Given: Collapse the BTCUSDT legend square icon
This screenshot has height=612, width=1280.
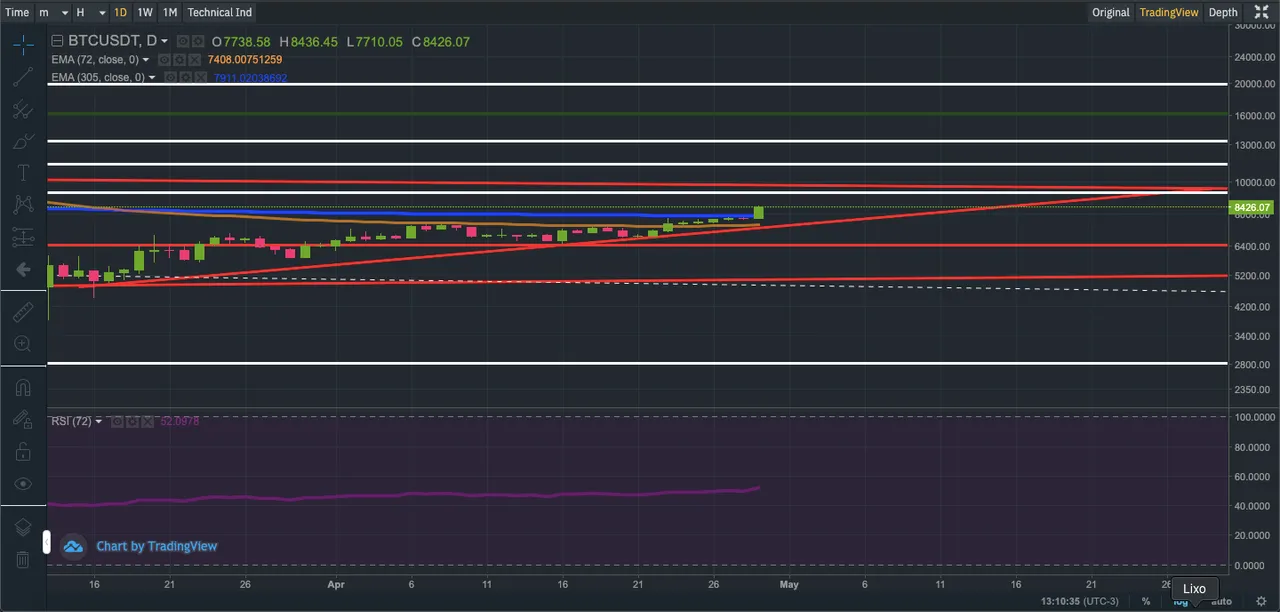Looking at the screenshot, I should 57,41.
